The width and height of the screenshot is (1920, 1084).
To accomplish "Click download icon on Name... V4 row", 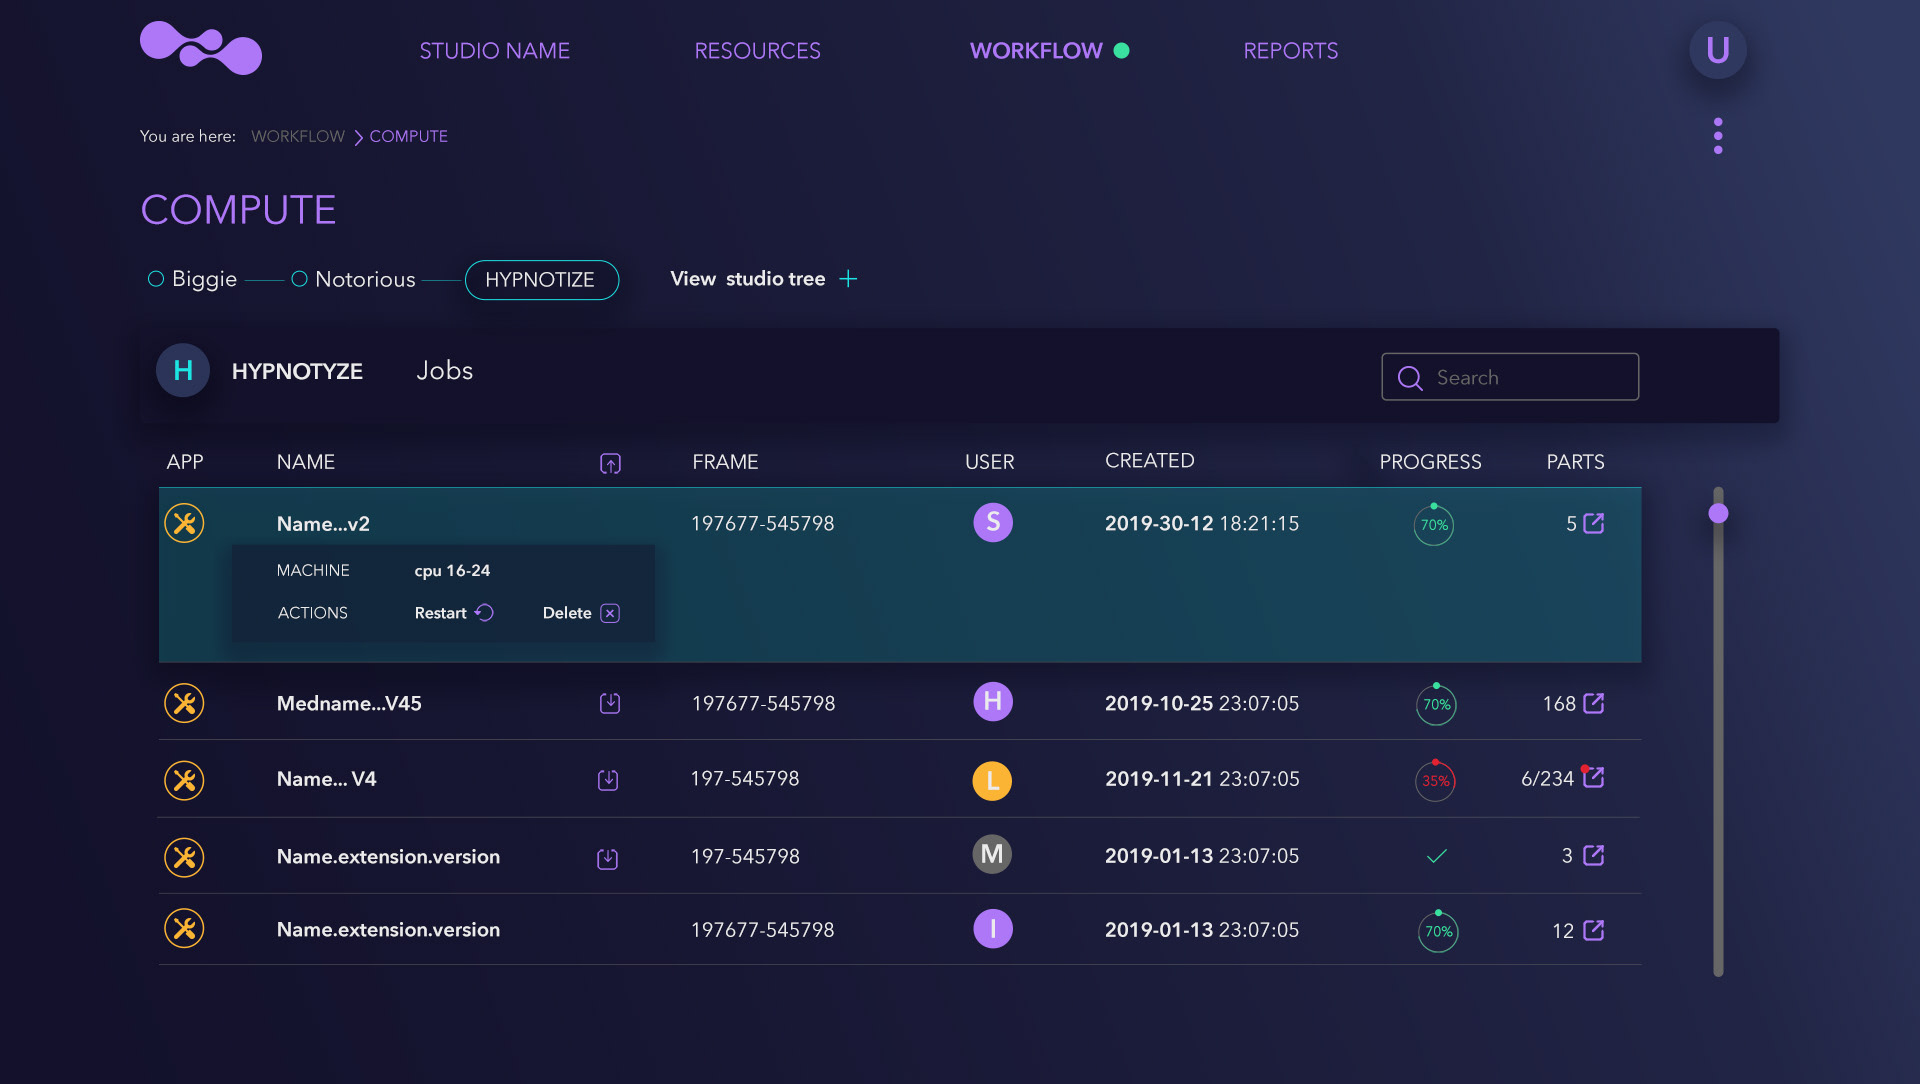I will coord(608,780).
